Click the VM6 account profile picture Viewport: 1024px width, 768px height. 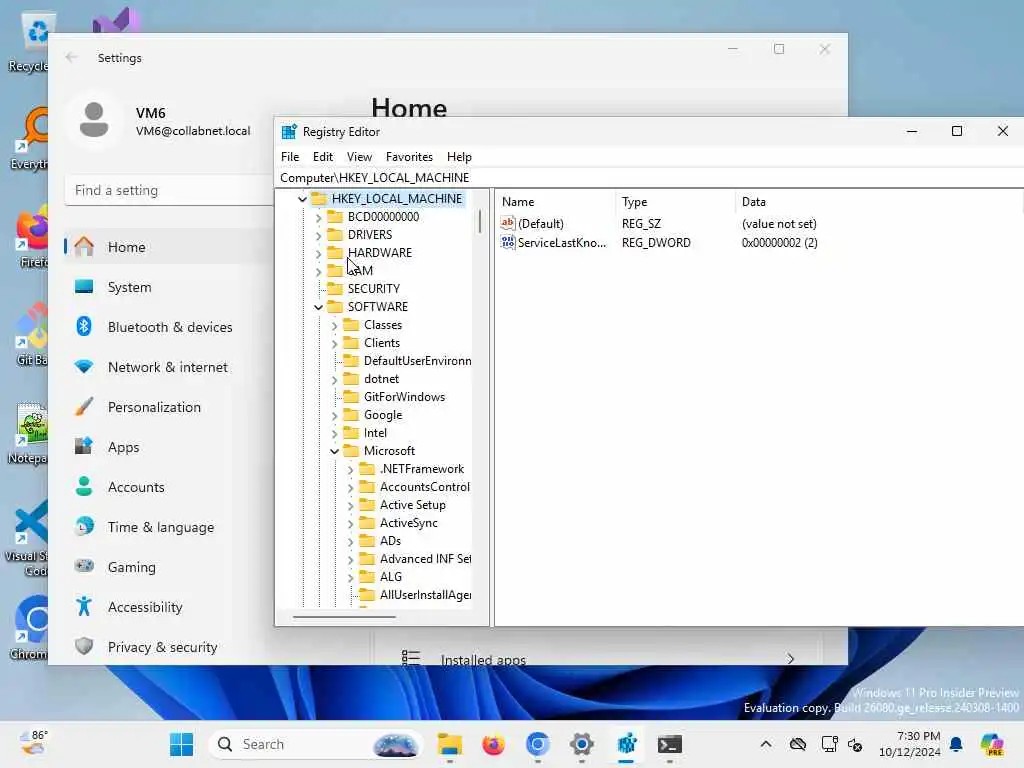pyautogui.click(x=94, y=120)
